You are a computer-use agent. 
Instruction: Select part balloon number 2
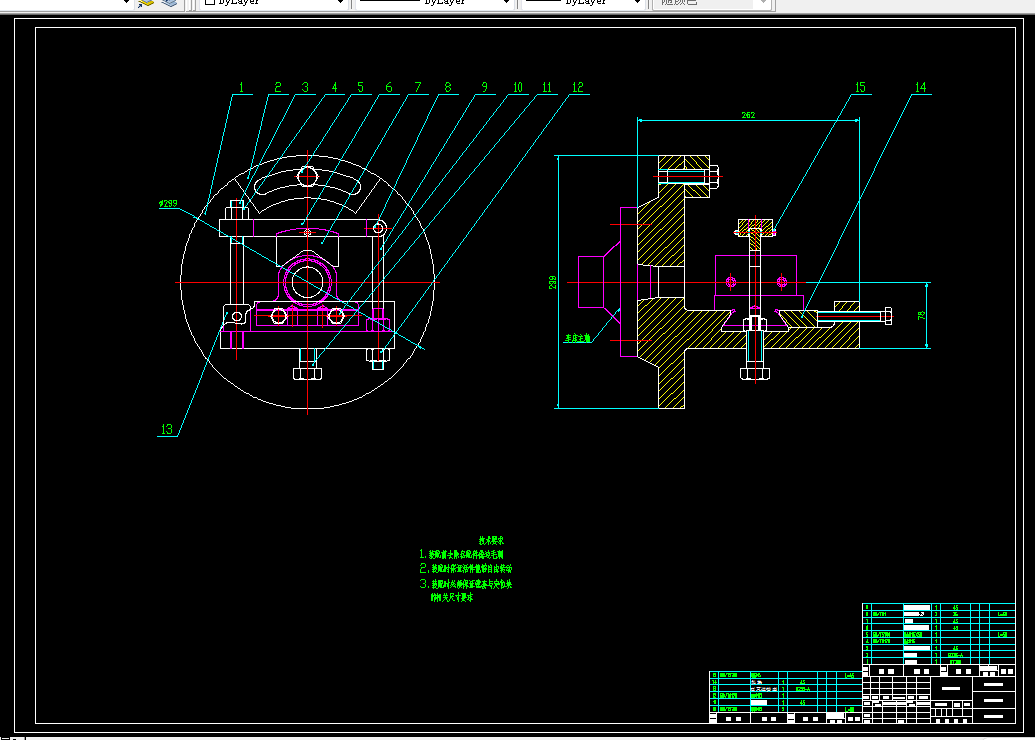(x=278, y=87)
